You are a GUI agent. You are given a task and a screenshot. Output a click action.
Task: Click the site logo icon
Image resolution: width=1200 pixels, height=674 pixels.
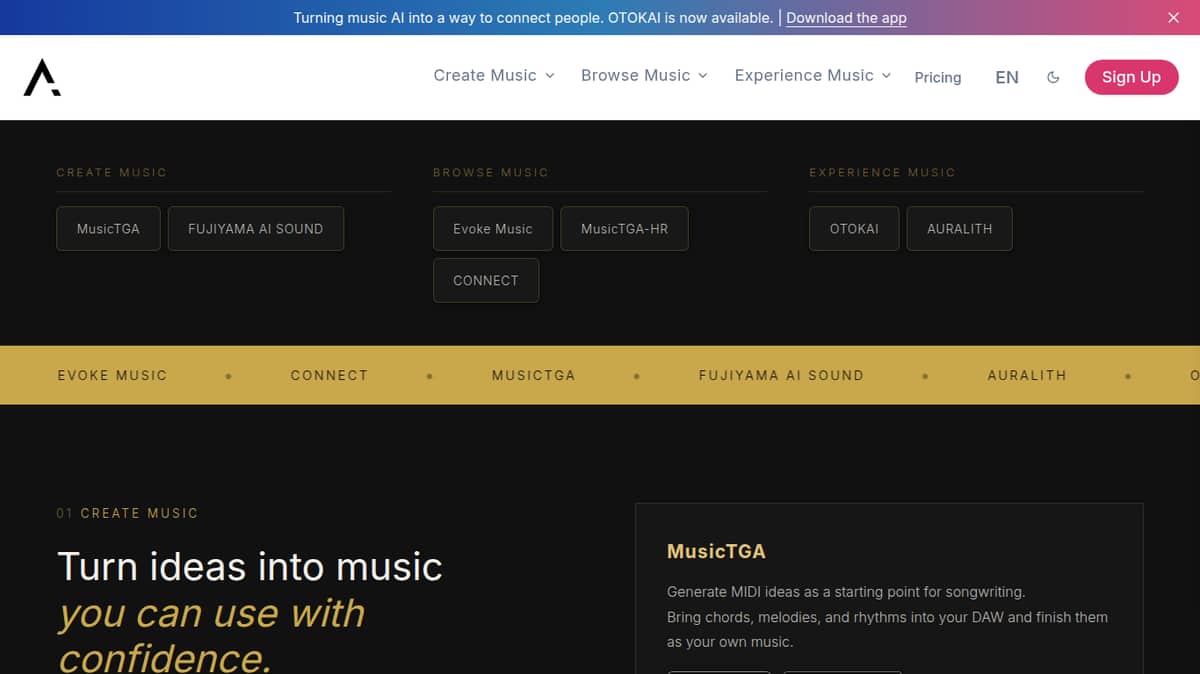(x=42, y=77)
